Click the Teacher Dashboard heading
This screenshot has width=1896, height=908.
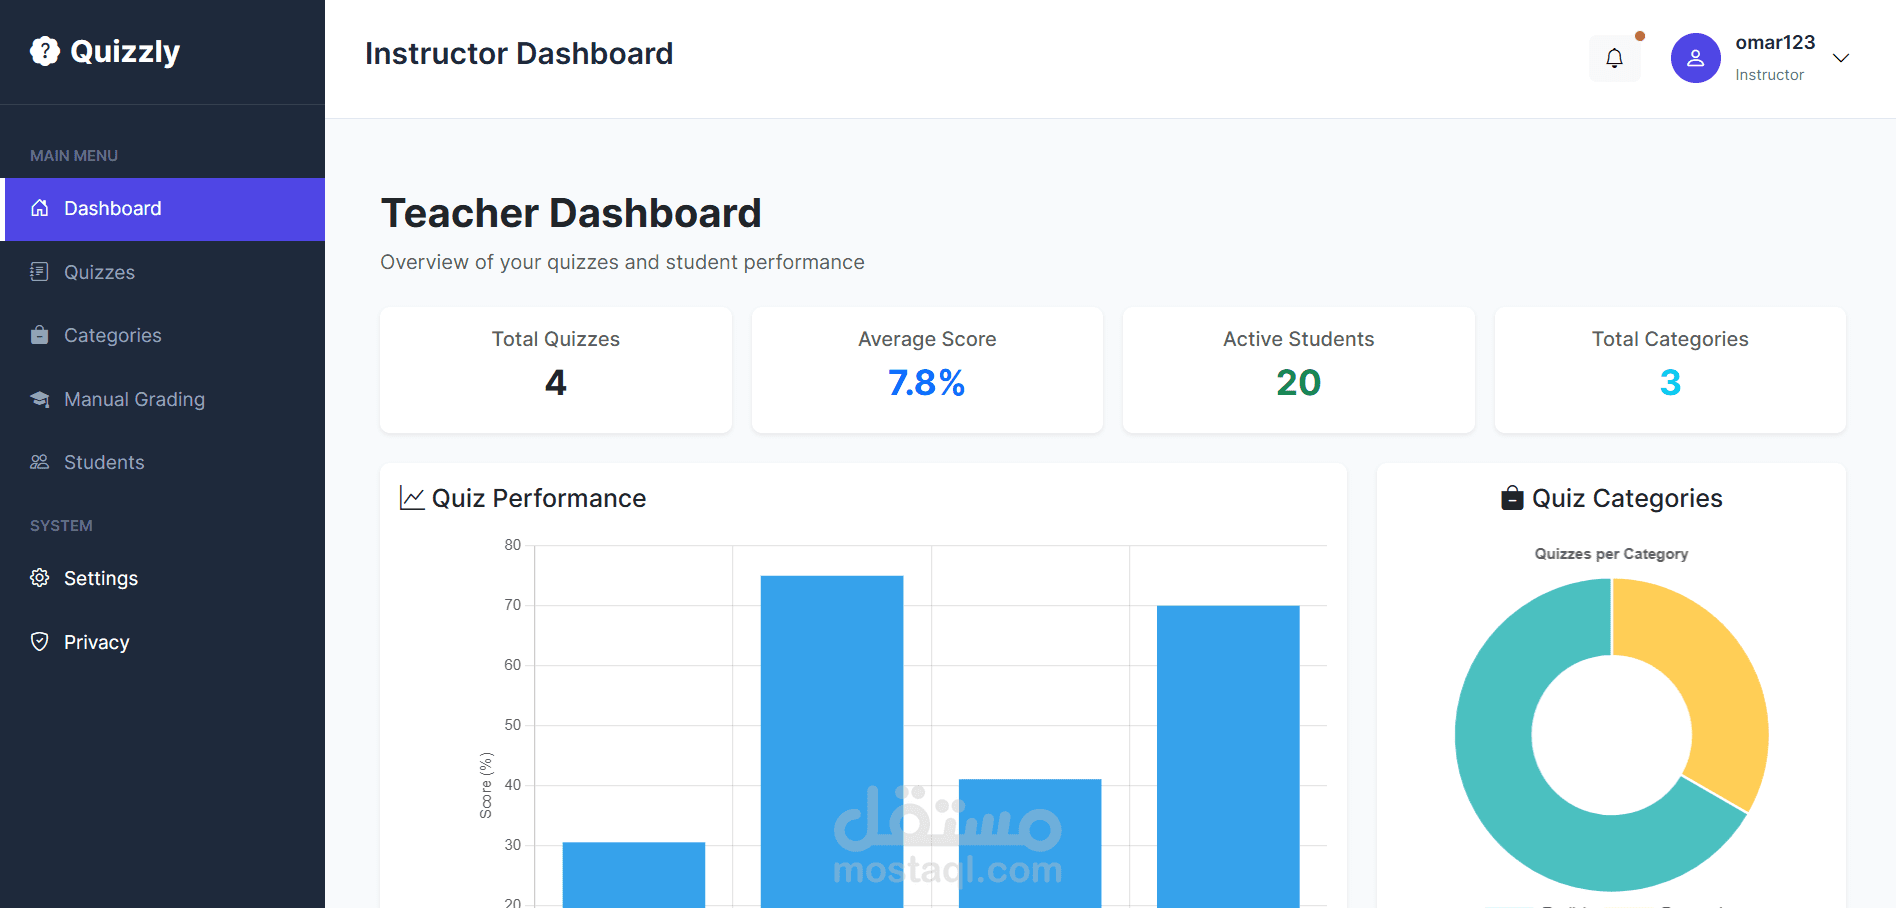571,213
